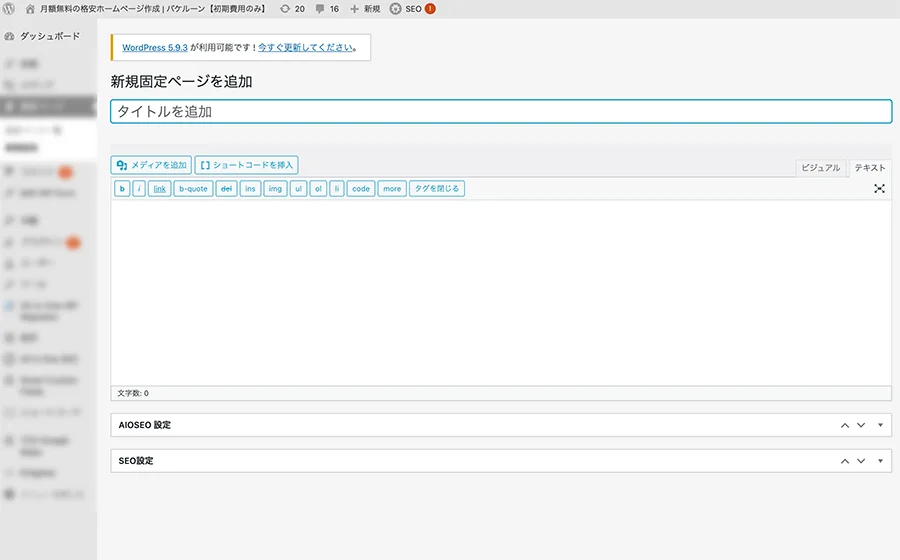Insert read more tag with more button
900x560 pixels.
(392, 189)
